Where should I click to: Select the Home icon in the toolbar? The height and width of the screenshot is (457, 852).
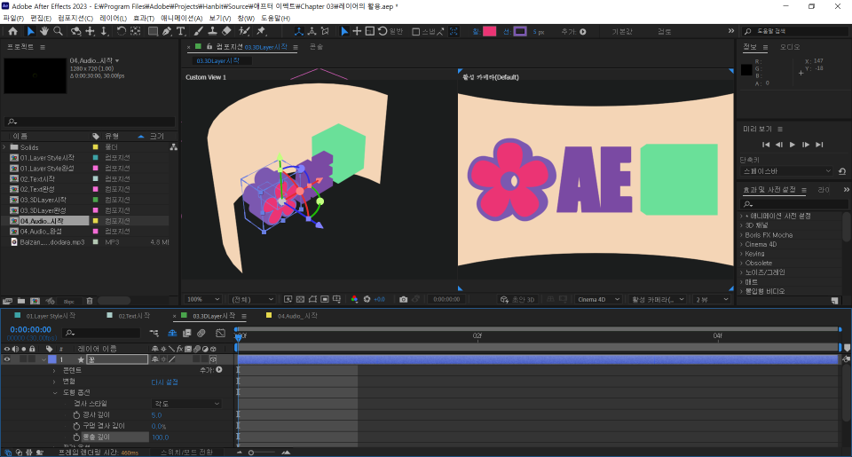pyautogui.click(x=13, y=32)
